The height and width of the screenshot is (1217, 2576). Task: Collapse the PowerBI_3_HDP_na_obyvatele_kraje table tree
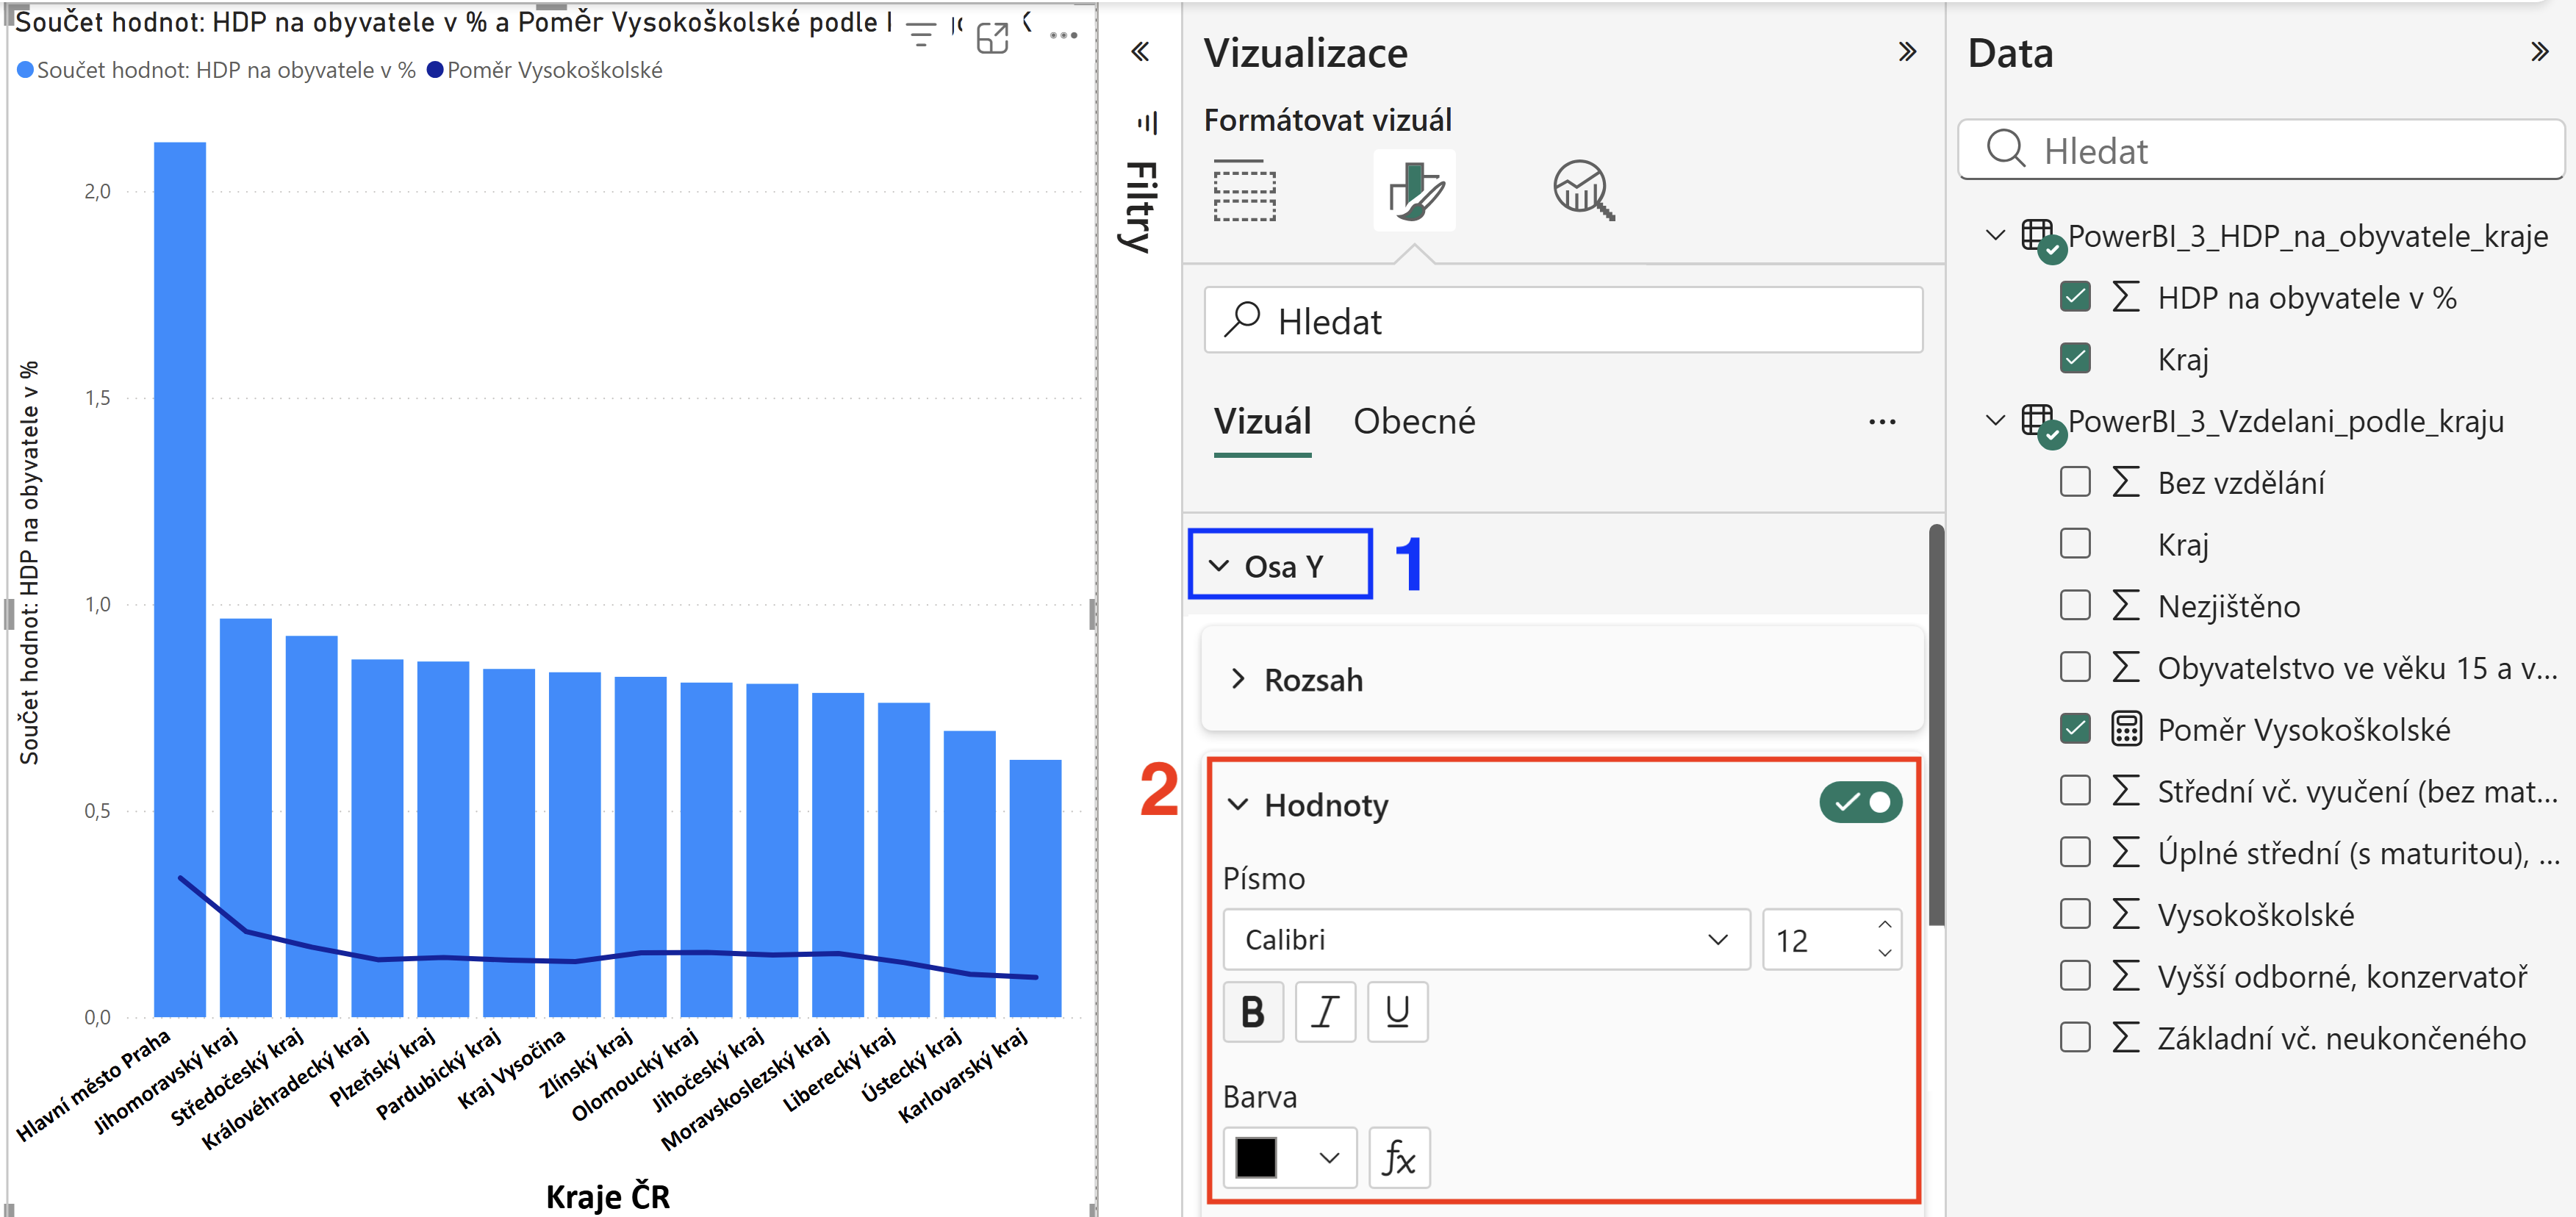(1995, 236)
